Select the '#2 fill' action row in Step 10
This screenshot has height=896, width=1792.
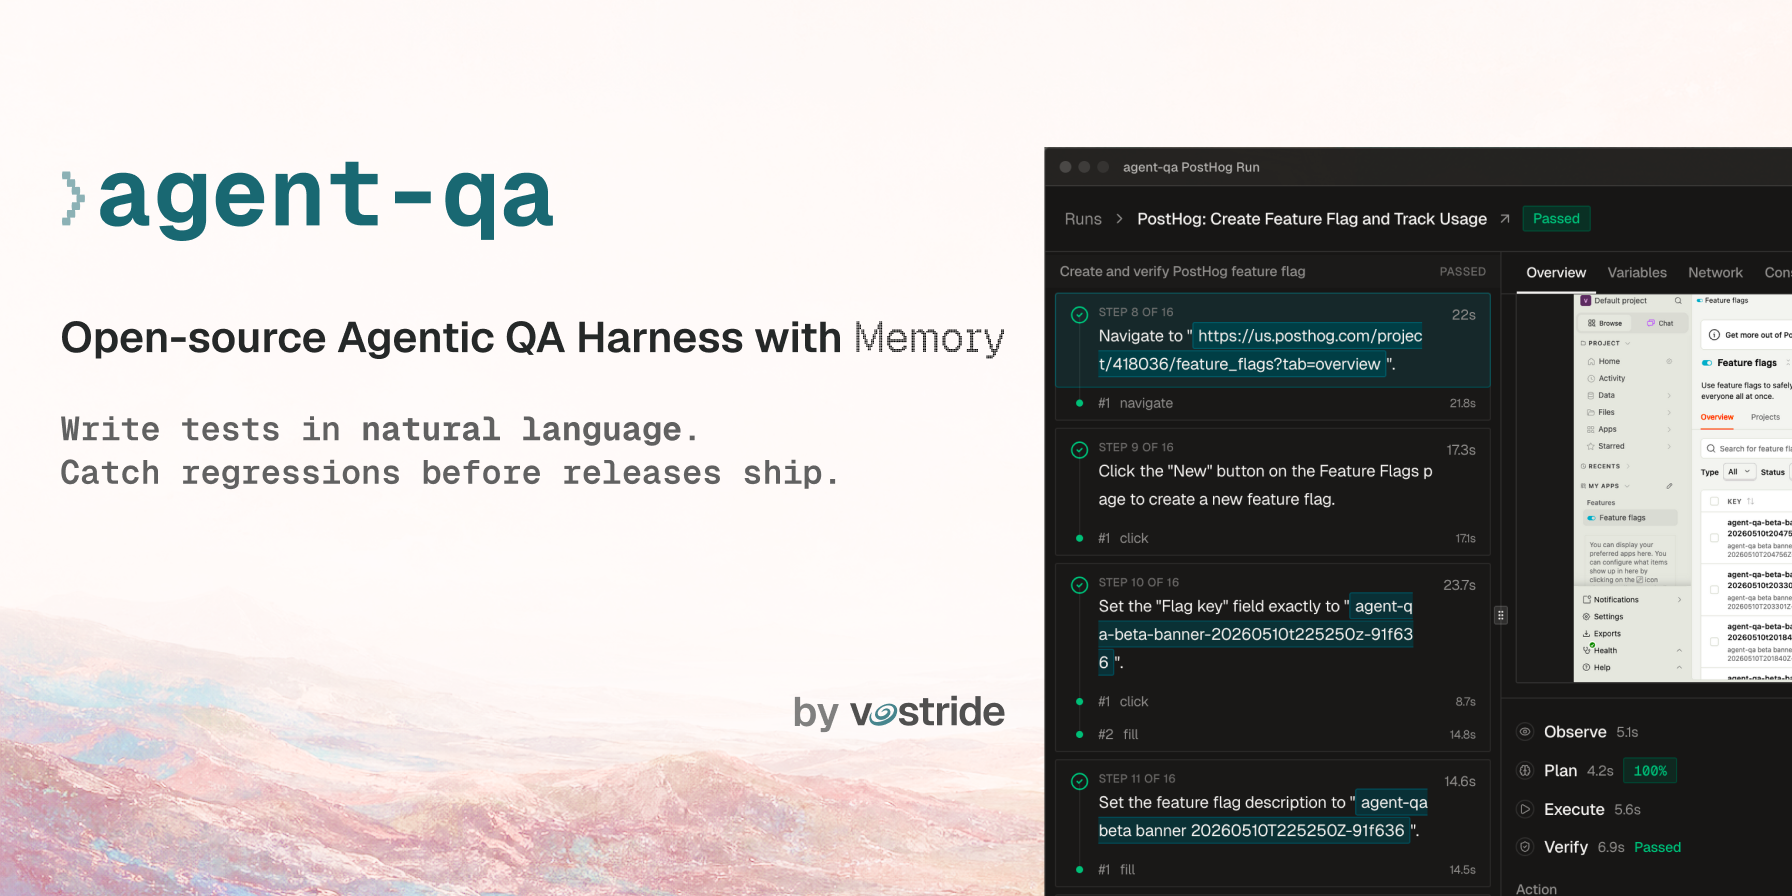tap(1273, 734)
